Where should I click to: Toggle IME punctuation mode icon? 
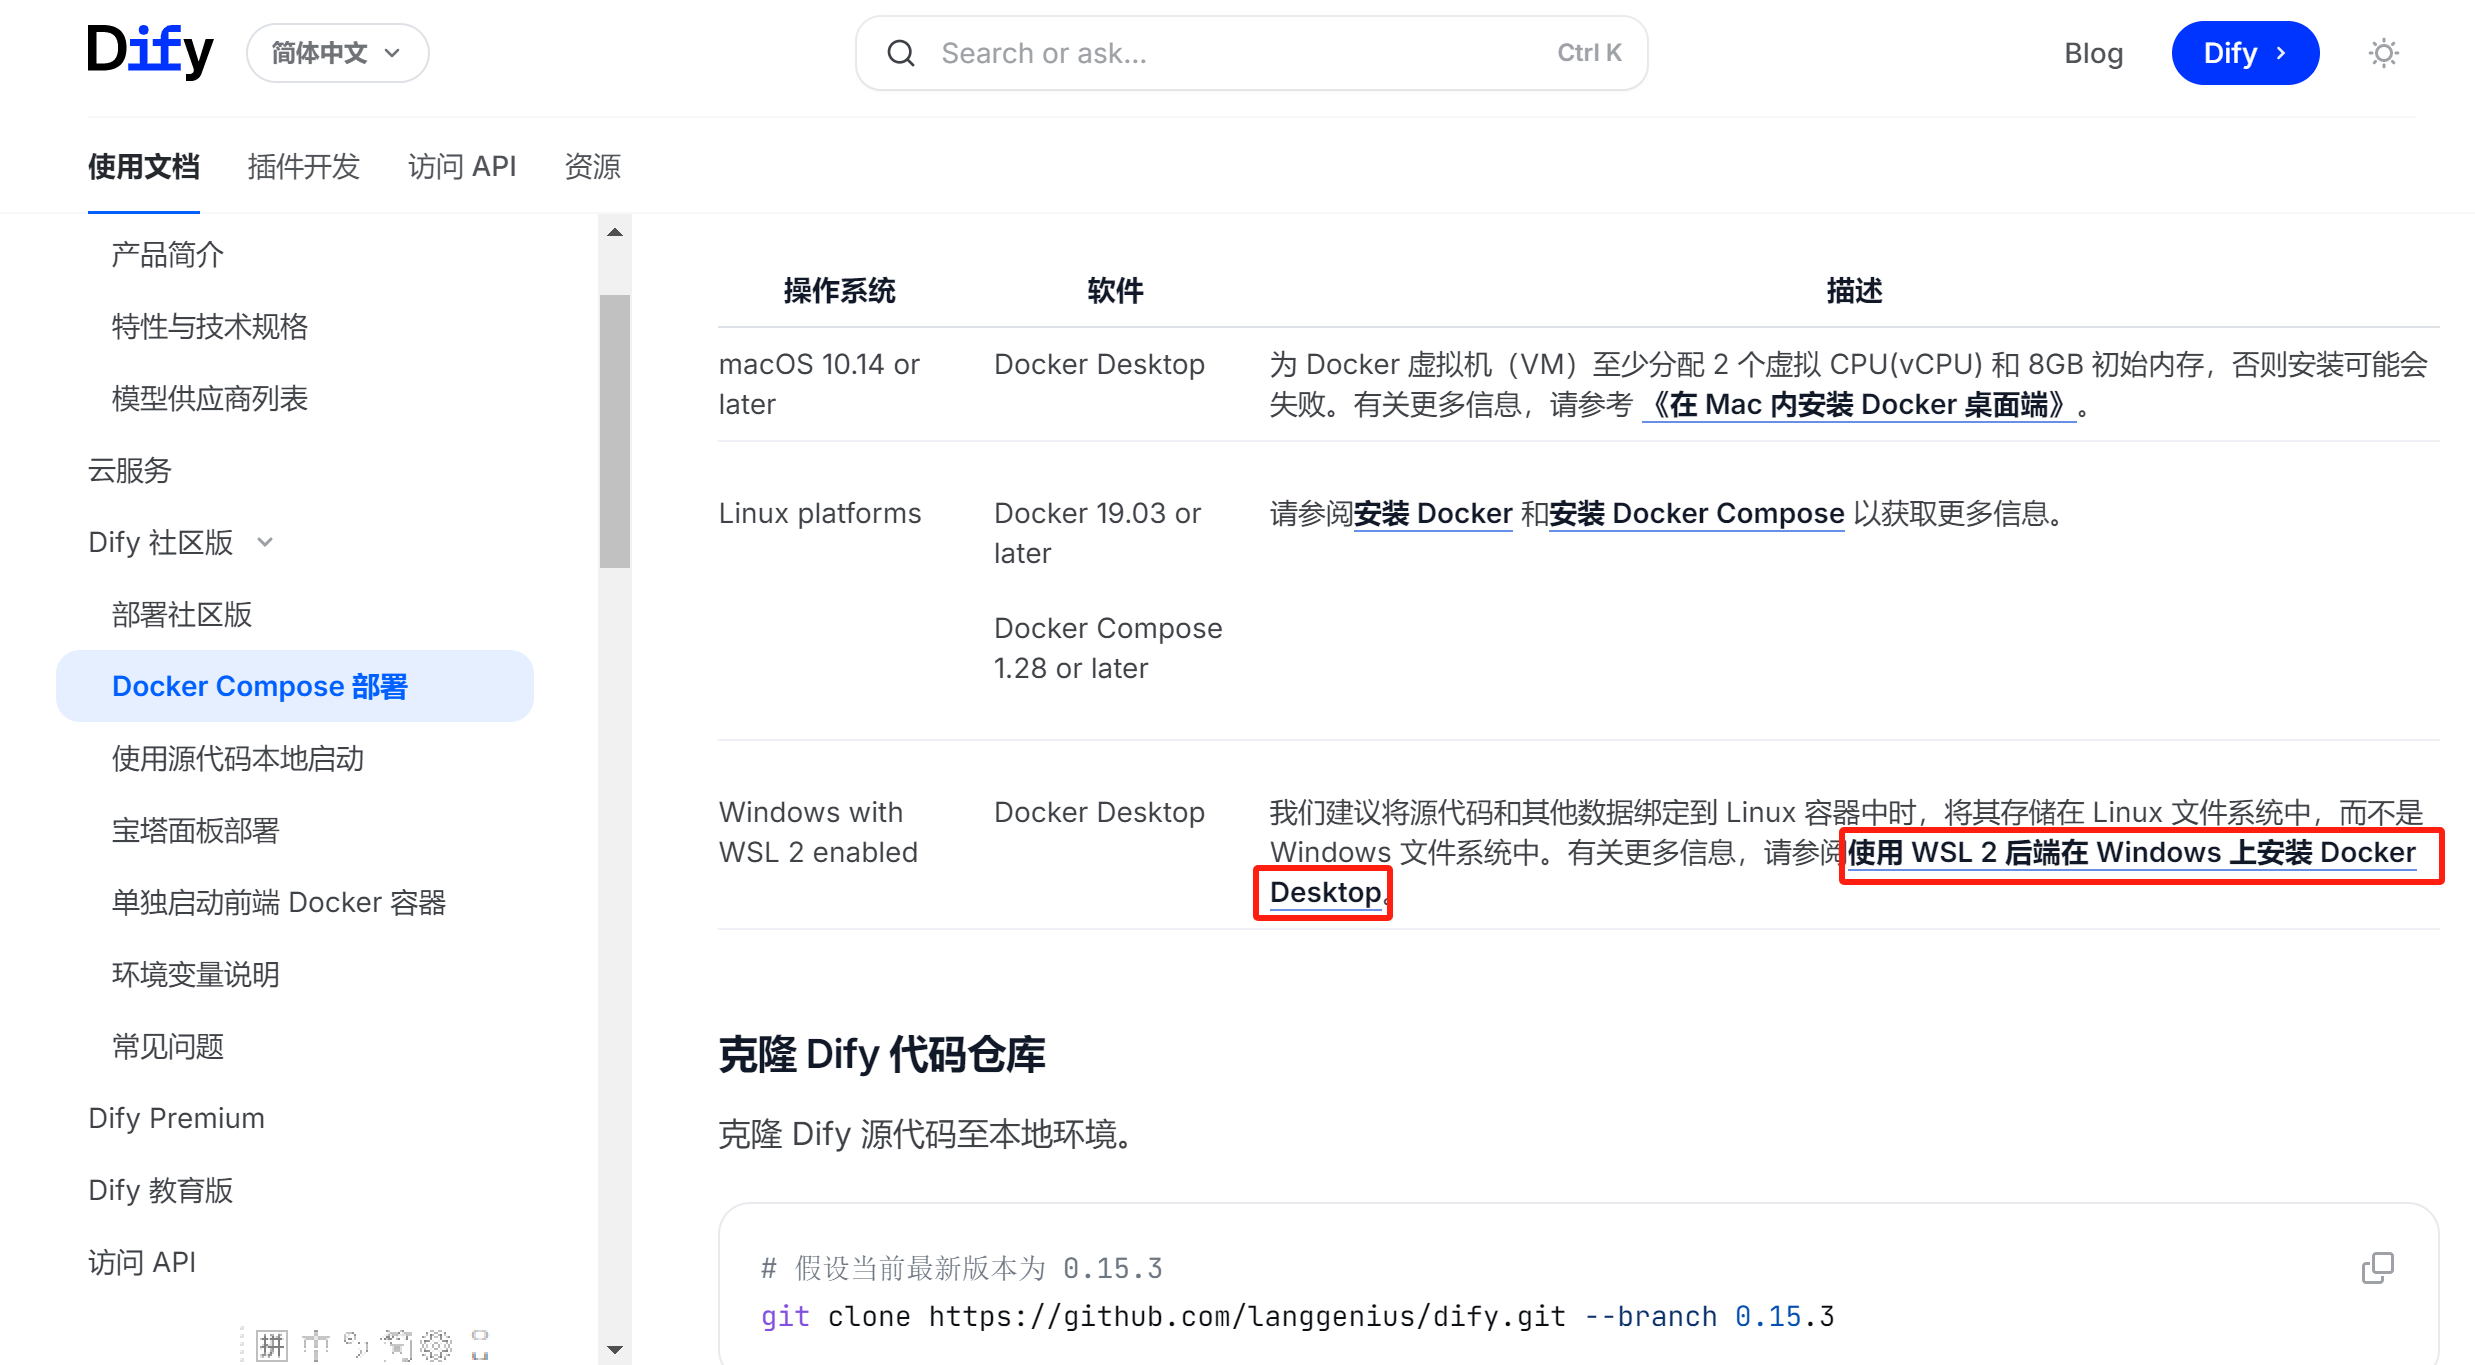(355, 1345)
